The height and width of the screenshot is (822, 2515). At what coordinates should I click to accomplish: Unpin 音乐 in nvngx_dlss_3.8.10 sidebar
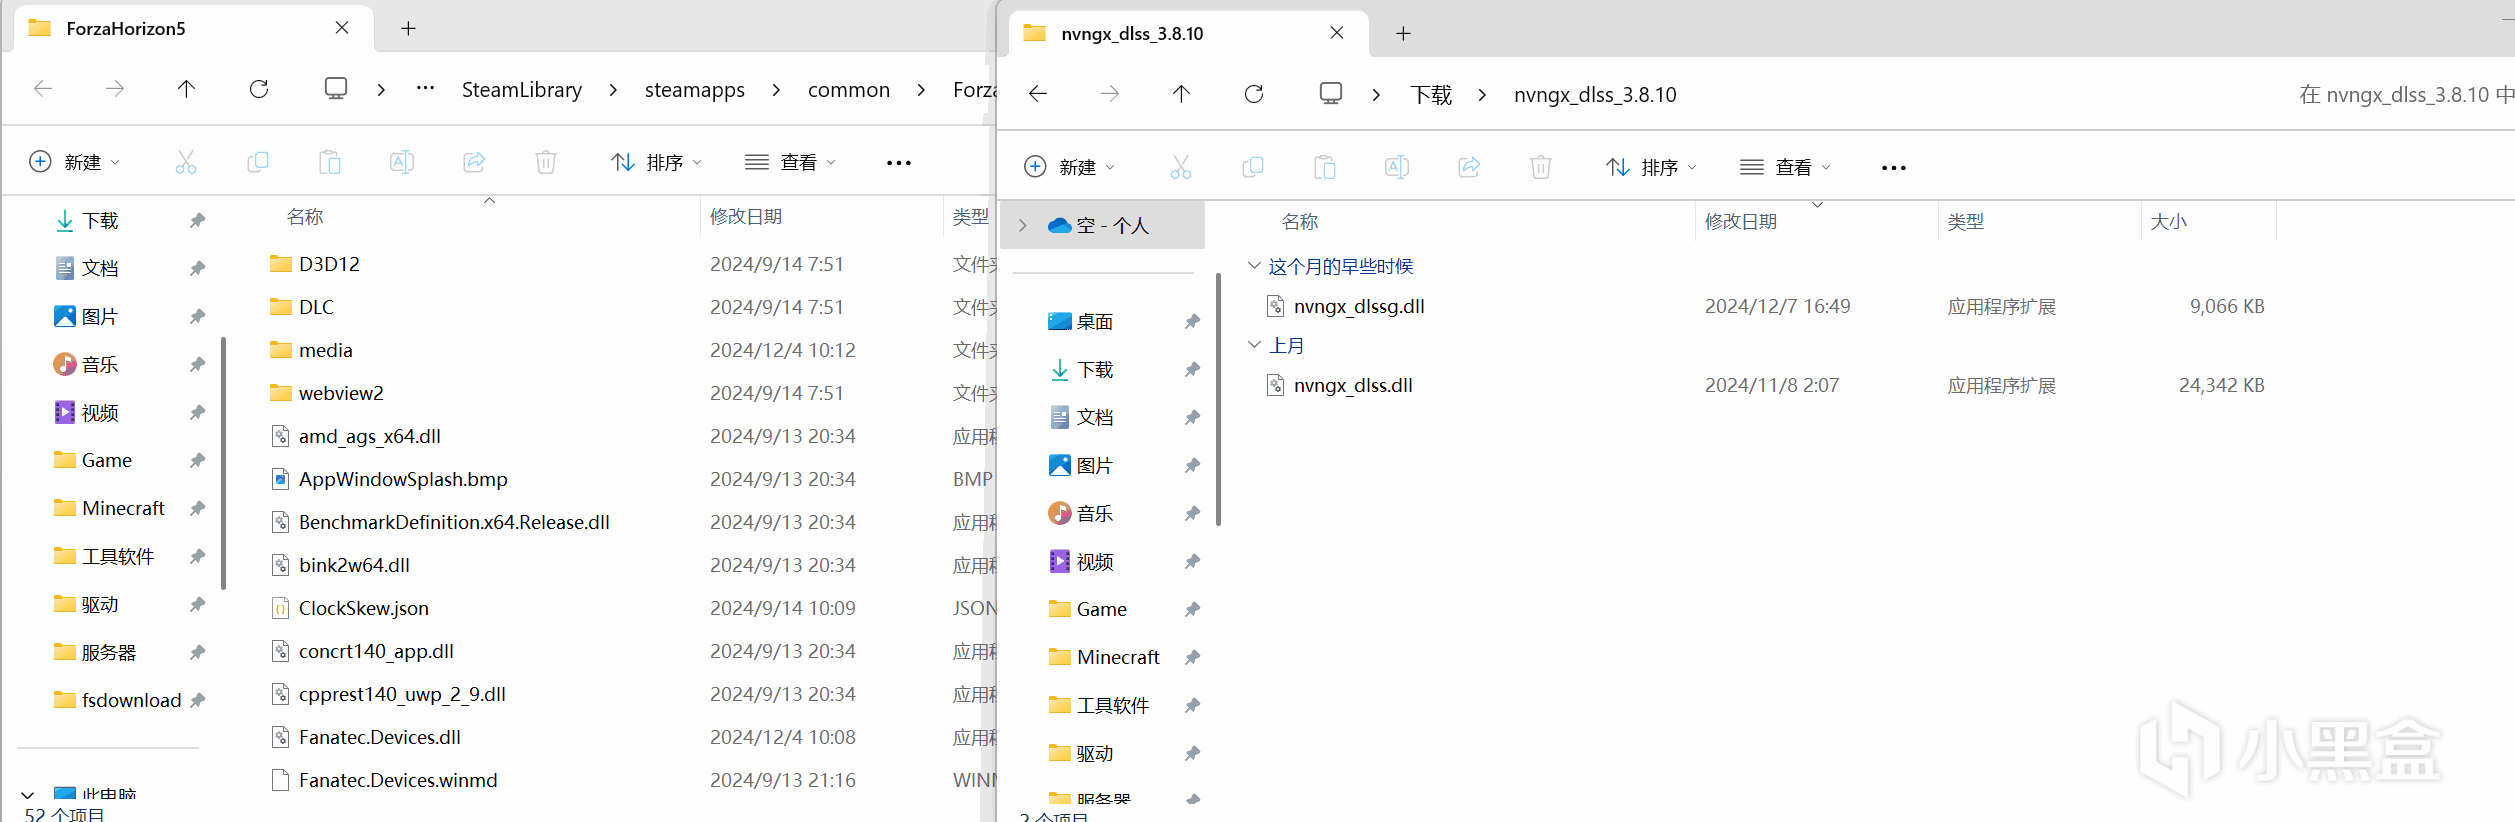(x=1192, y=514)
